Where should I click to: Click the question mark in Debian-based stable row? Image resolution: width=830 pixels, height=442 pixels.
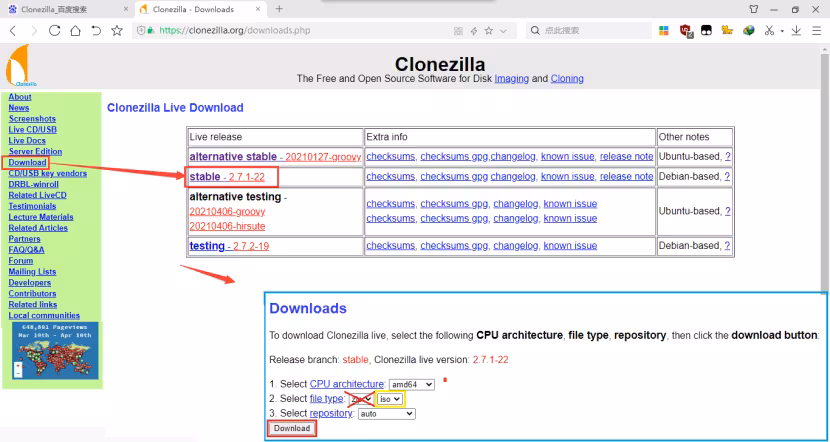(728, 176)
